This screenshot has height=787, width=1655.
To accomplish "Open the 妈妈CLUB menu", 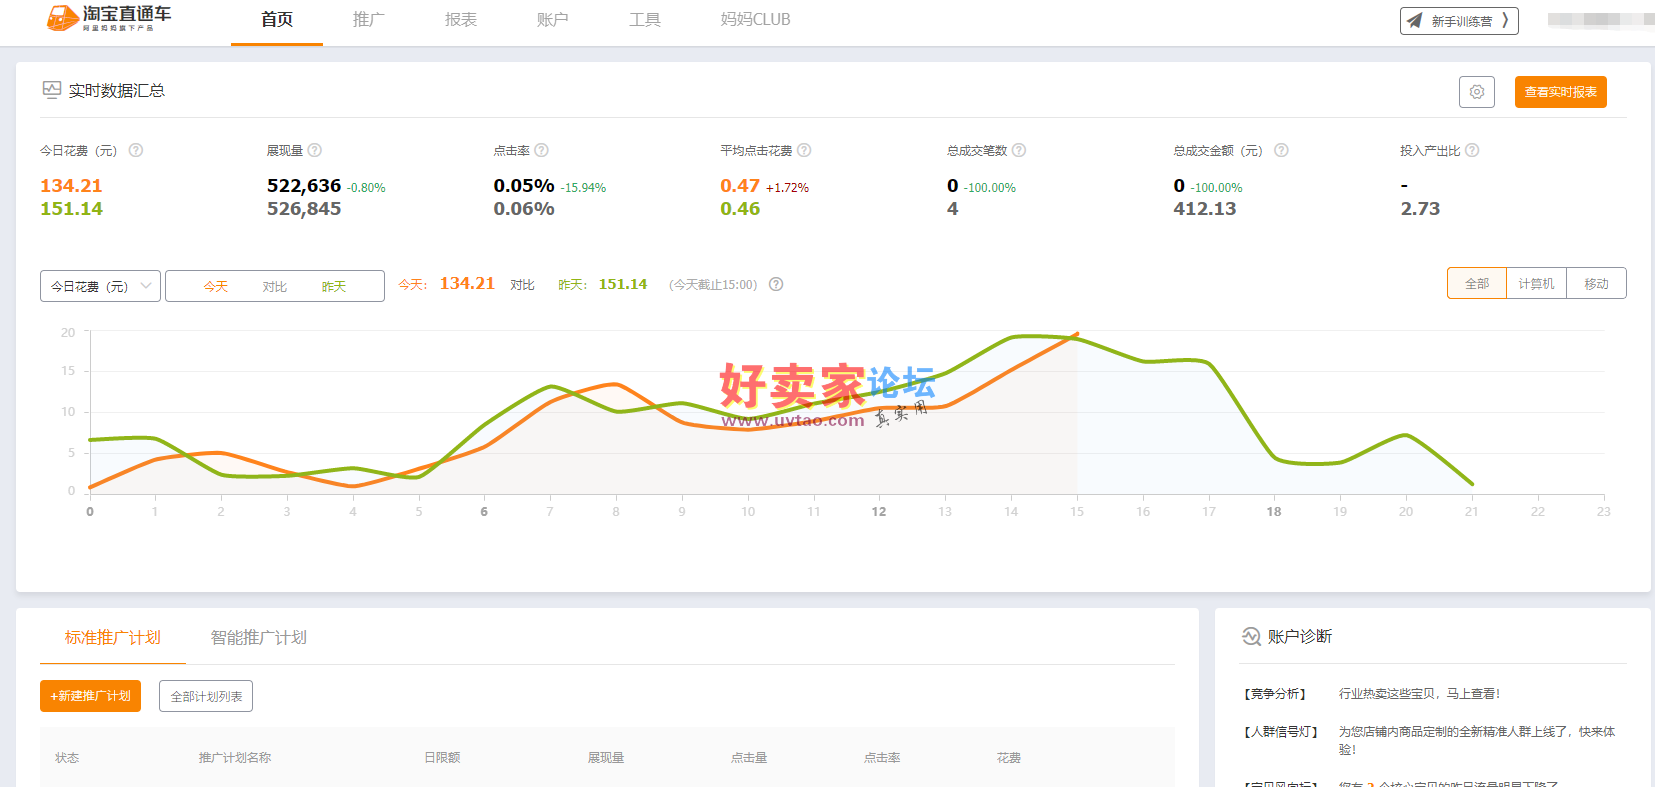I will click(x=755, y=20).
